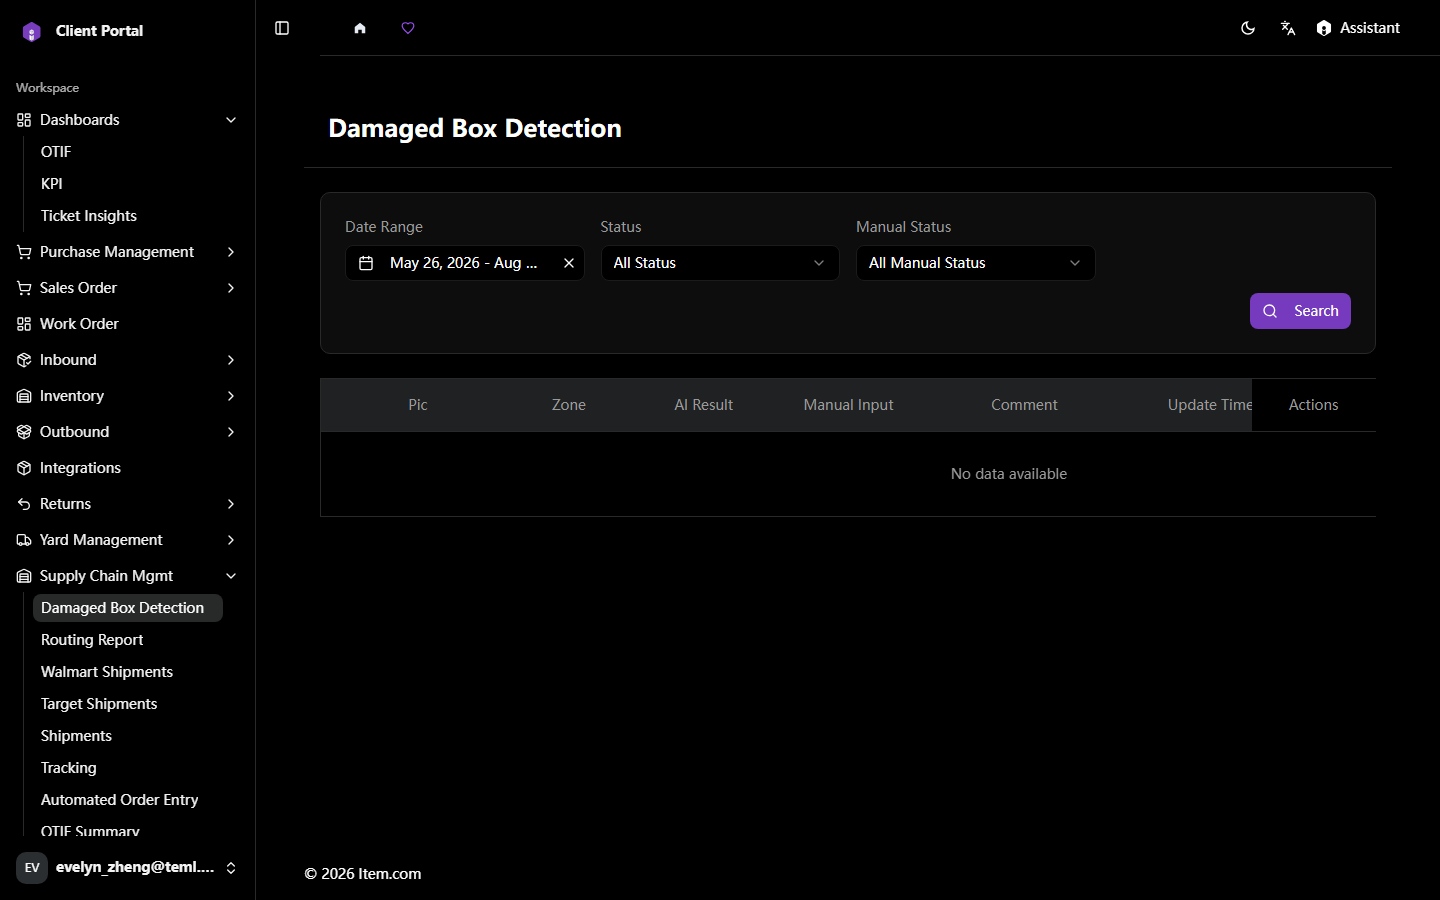Open the date range calendar icon

click(366, 263)
